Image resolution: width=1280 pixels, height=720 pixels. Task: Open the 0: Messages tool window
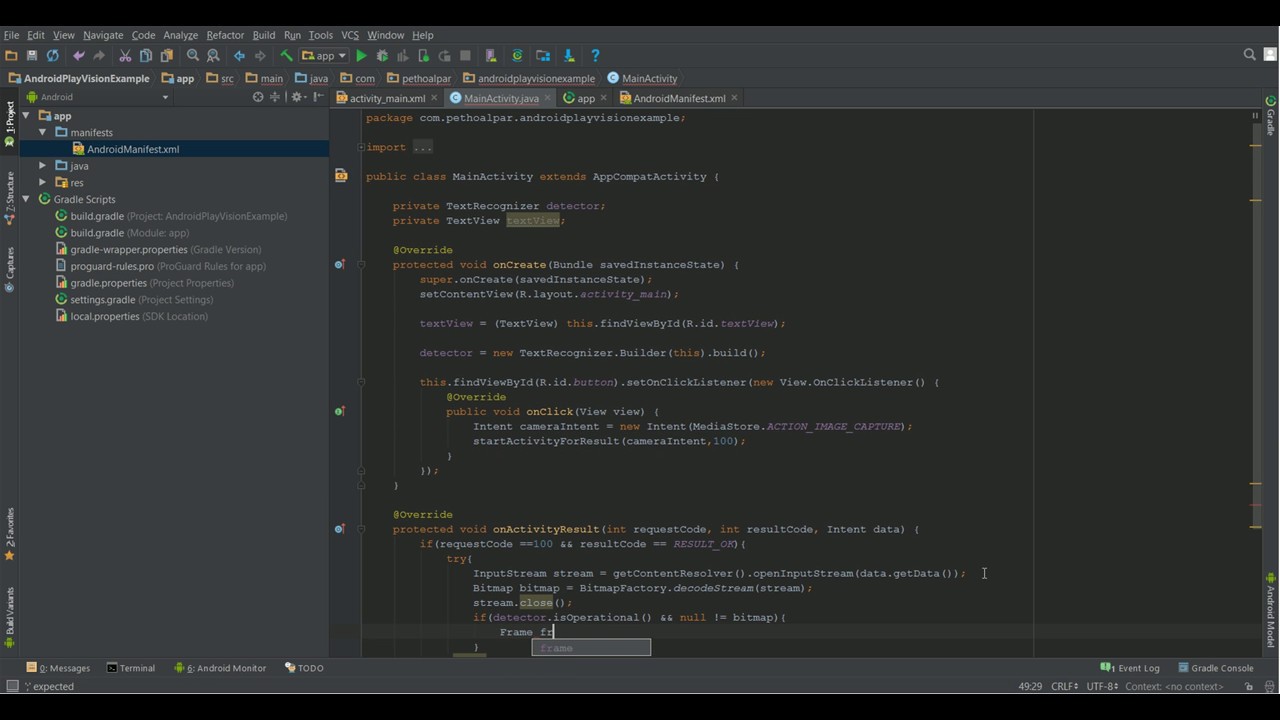click(x=58, y=668)
